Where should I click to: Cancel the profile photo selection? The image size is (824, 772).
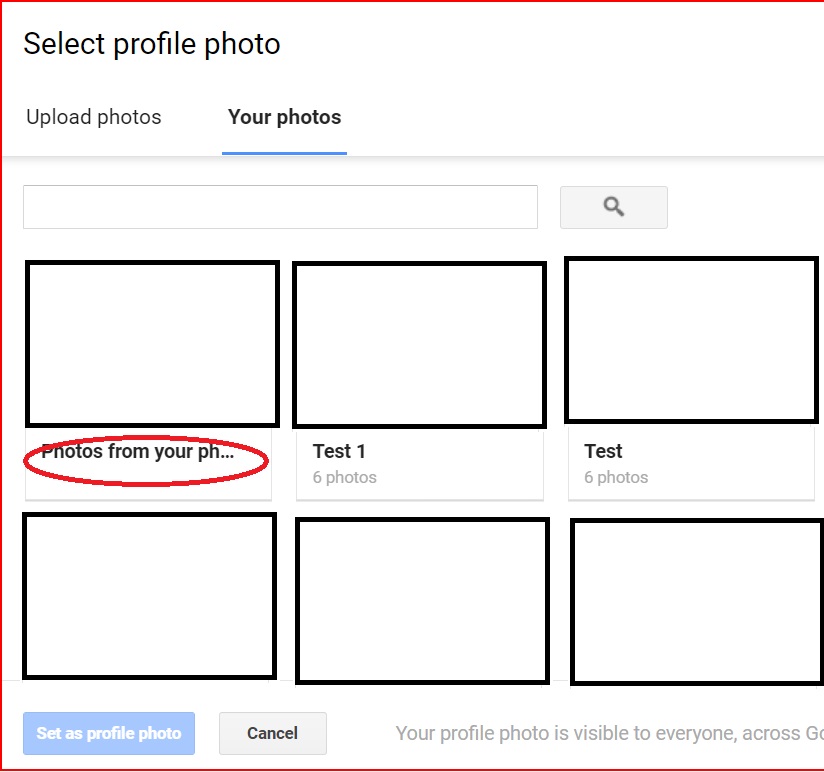272,733
